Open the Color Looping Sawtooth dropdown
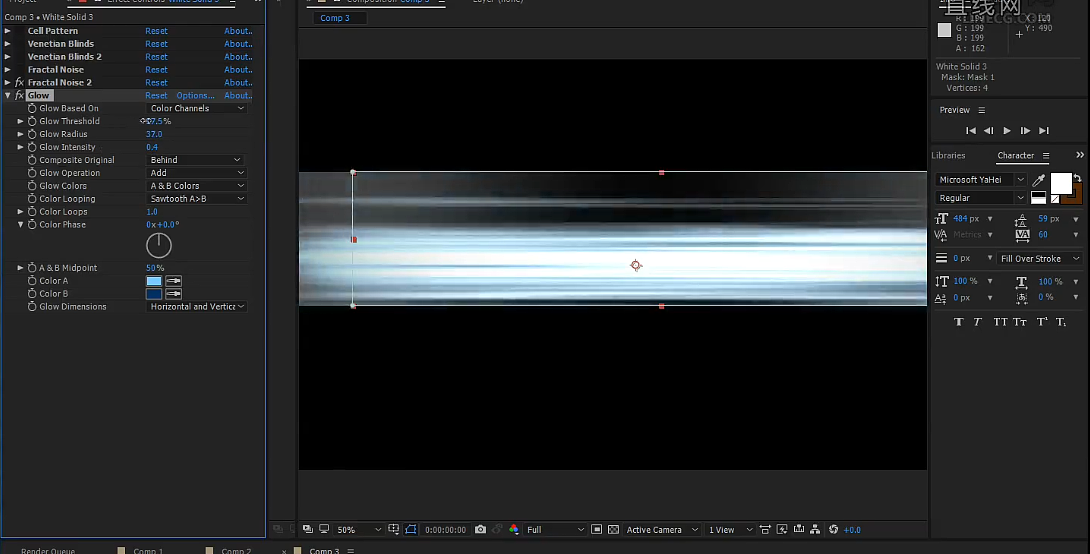Screen dimensions: 1090x554 click(x=197, y=199)
